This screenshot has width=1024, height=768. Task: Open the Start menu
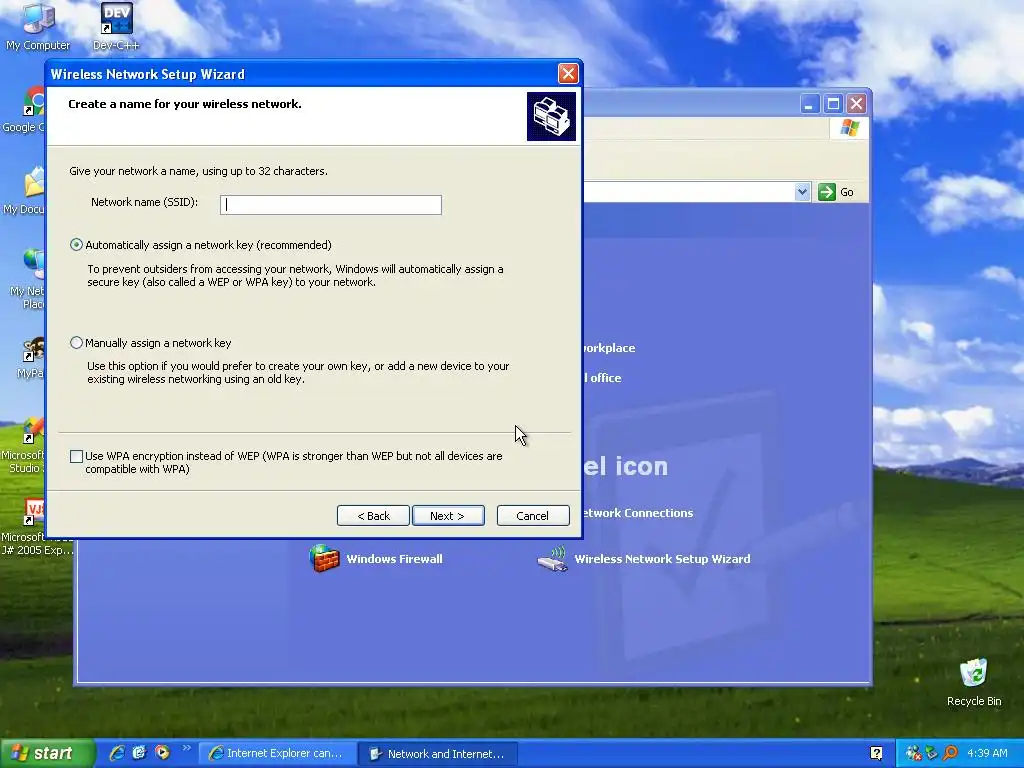46,754
